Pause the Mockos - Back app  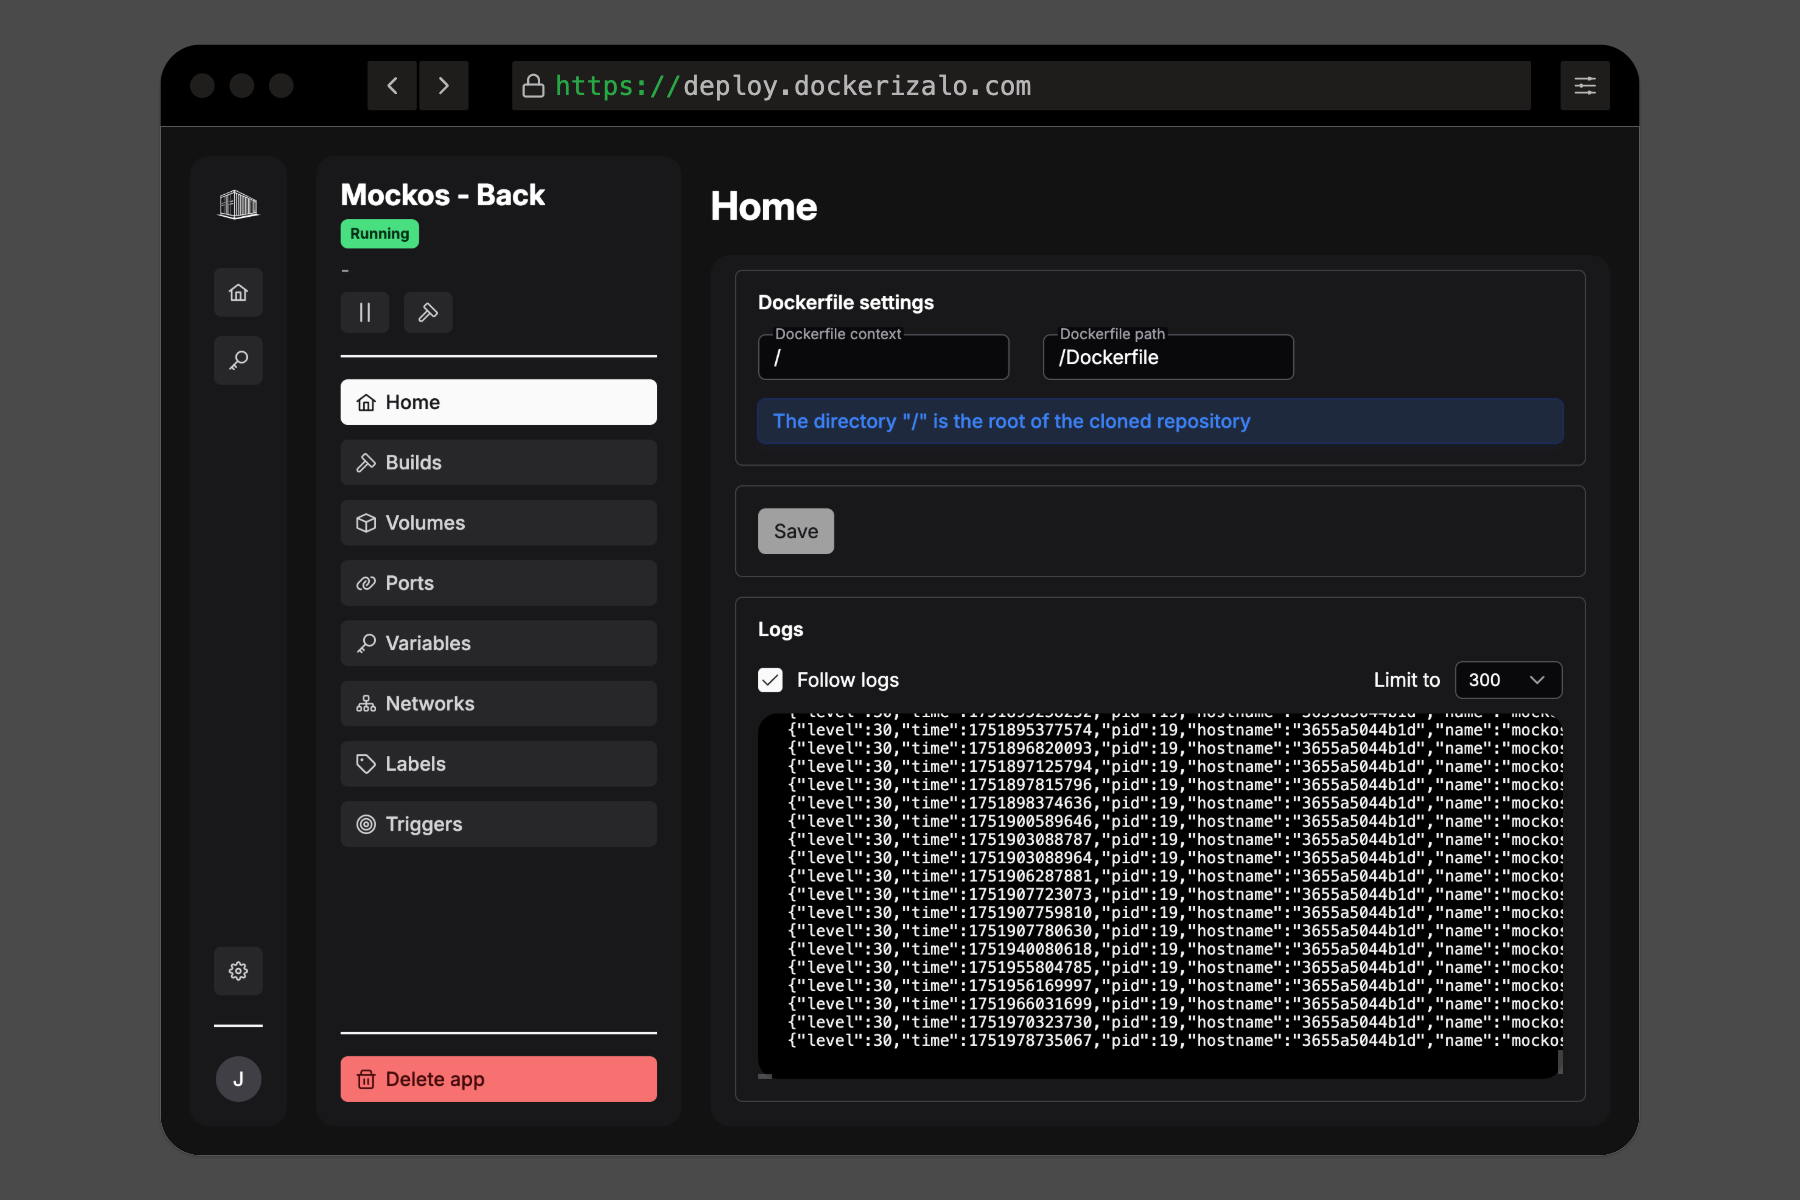point(365,313)
